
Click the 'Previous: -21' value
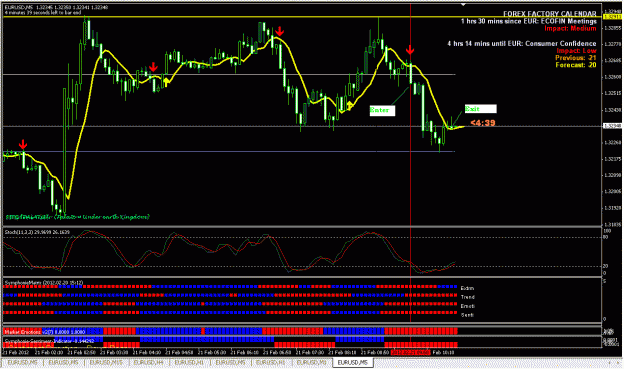(x=576, y=58)
